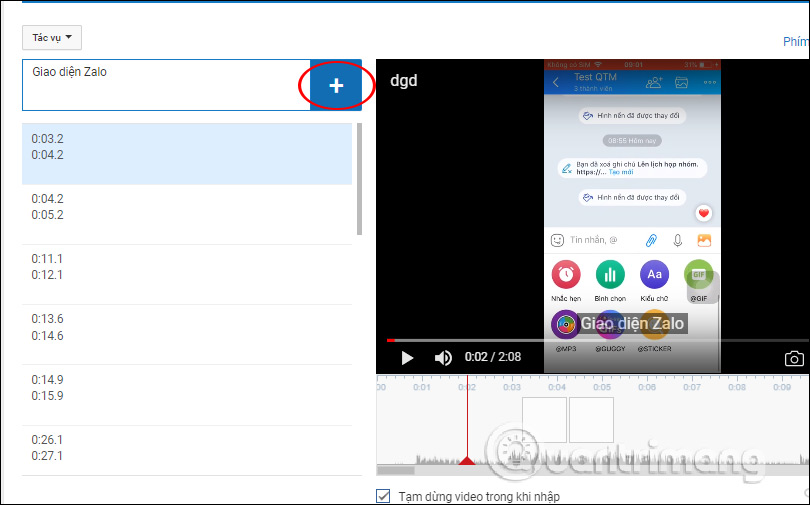
Task: Click the red playhead marker on timeline
Action: click(x=467, y=460)
